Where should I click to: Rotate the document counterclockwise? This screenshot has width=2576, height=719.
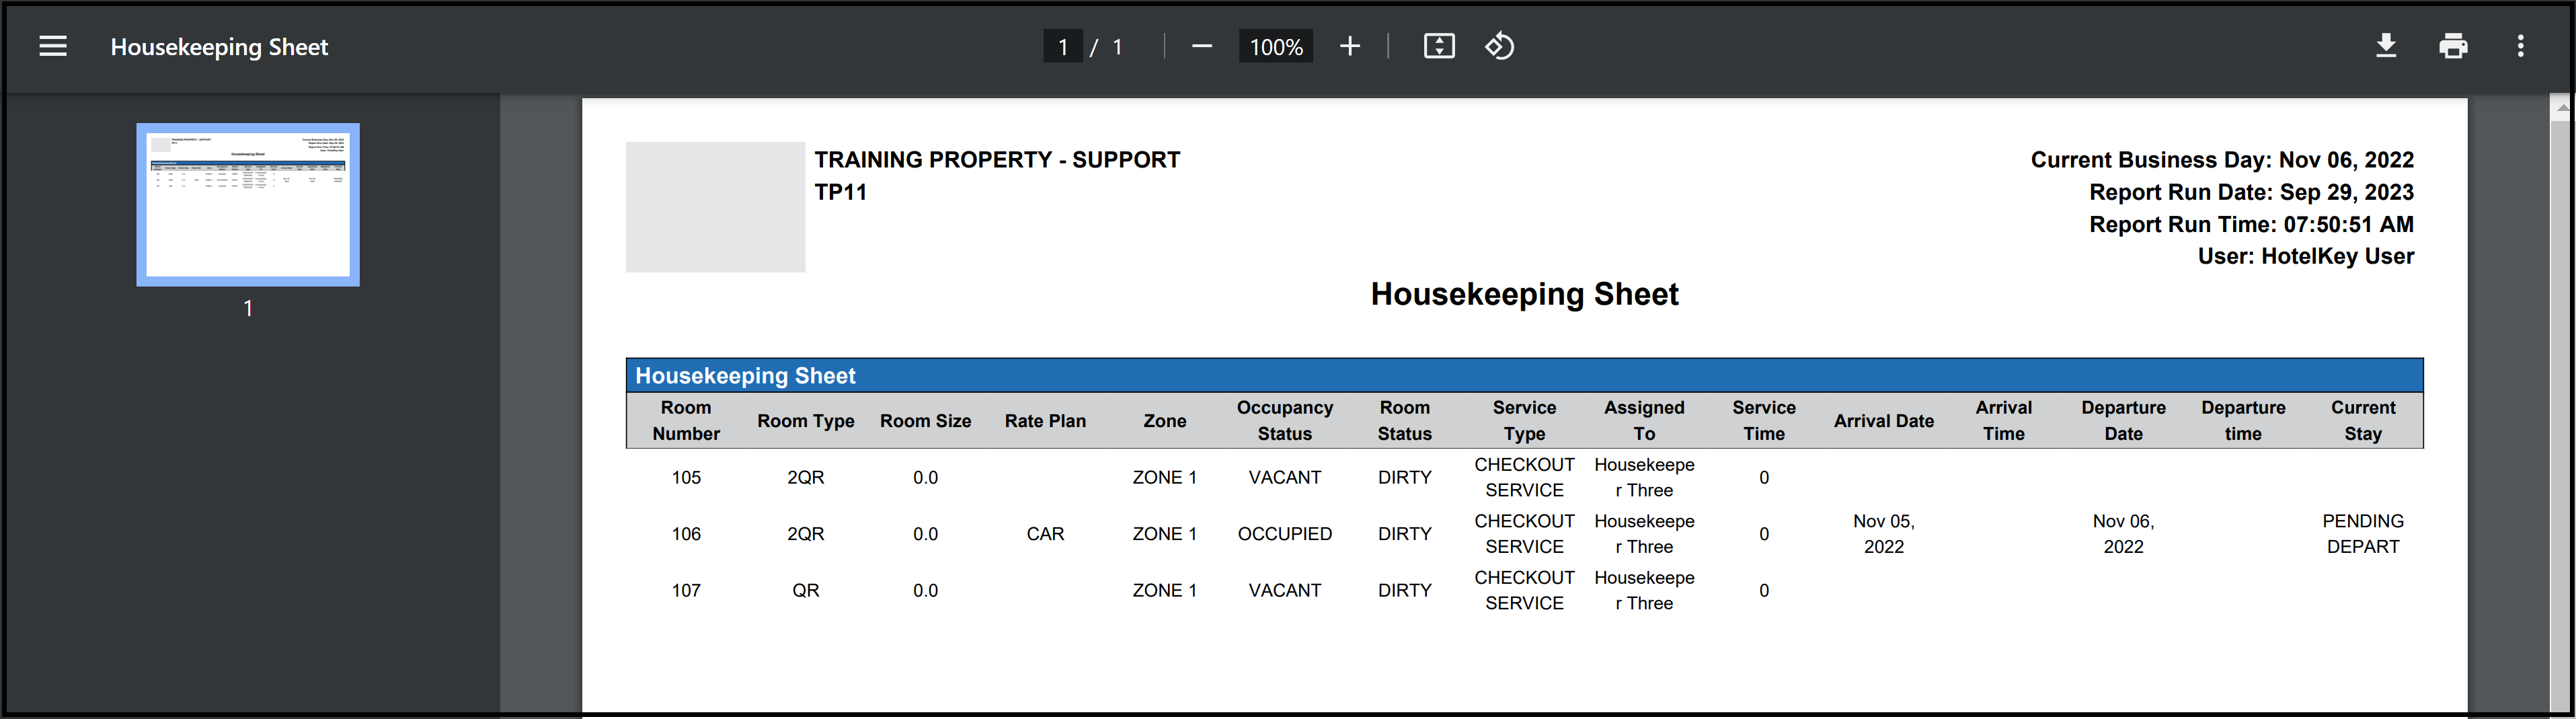coord(1499,46)
